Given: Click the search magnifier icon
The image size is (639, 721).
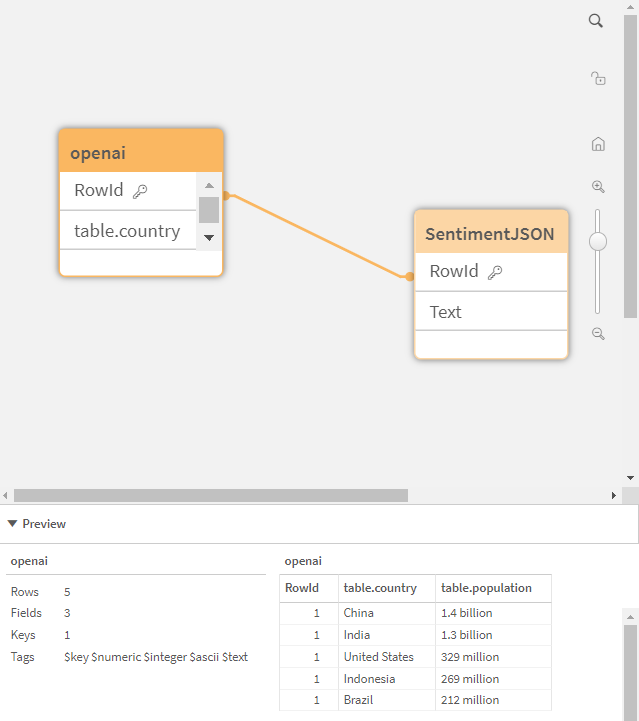Looking at the screenshot, I should [x=596, y=21].
